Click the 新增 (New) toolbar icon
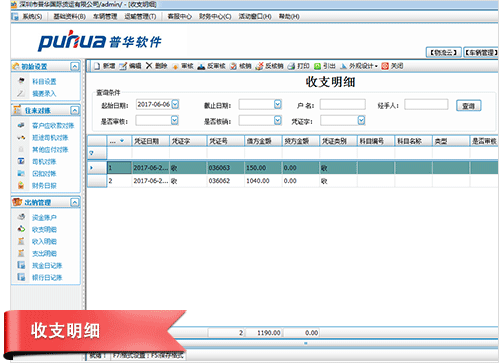This screenshot has height=364, width=499. pyautogui.click(x=97, y=66)
